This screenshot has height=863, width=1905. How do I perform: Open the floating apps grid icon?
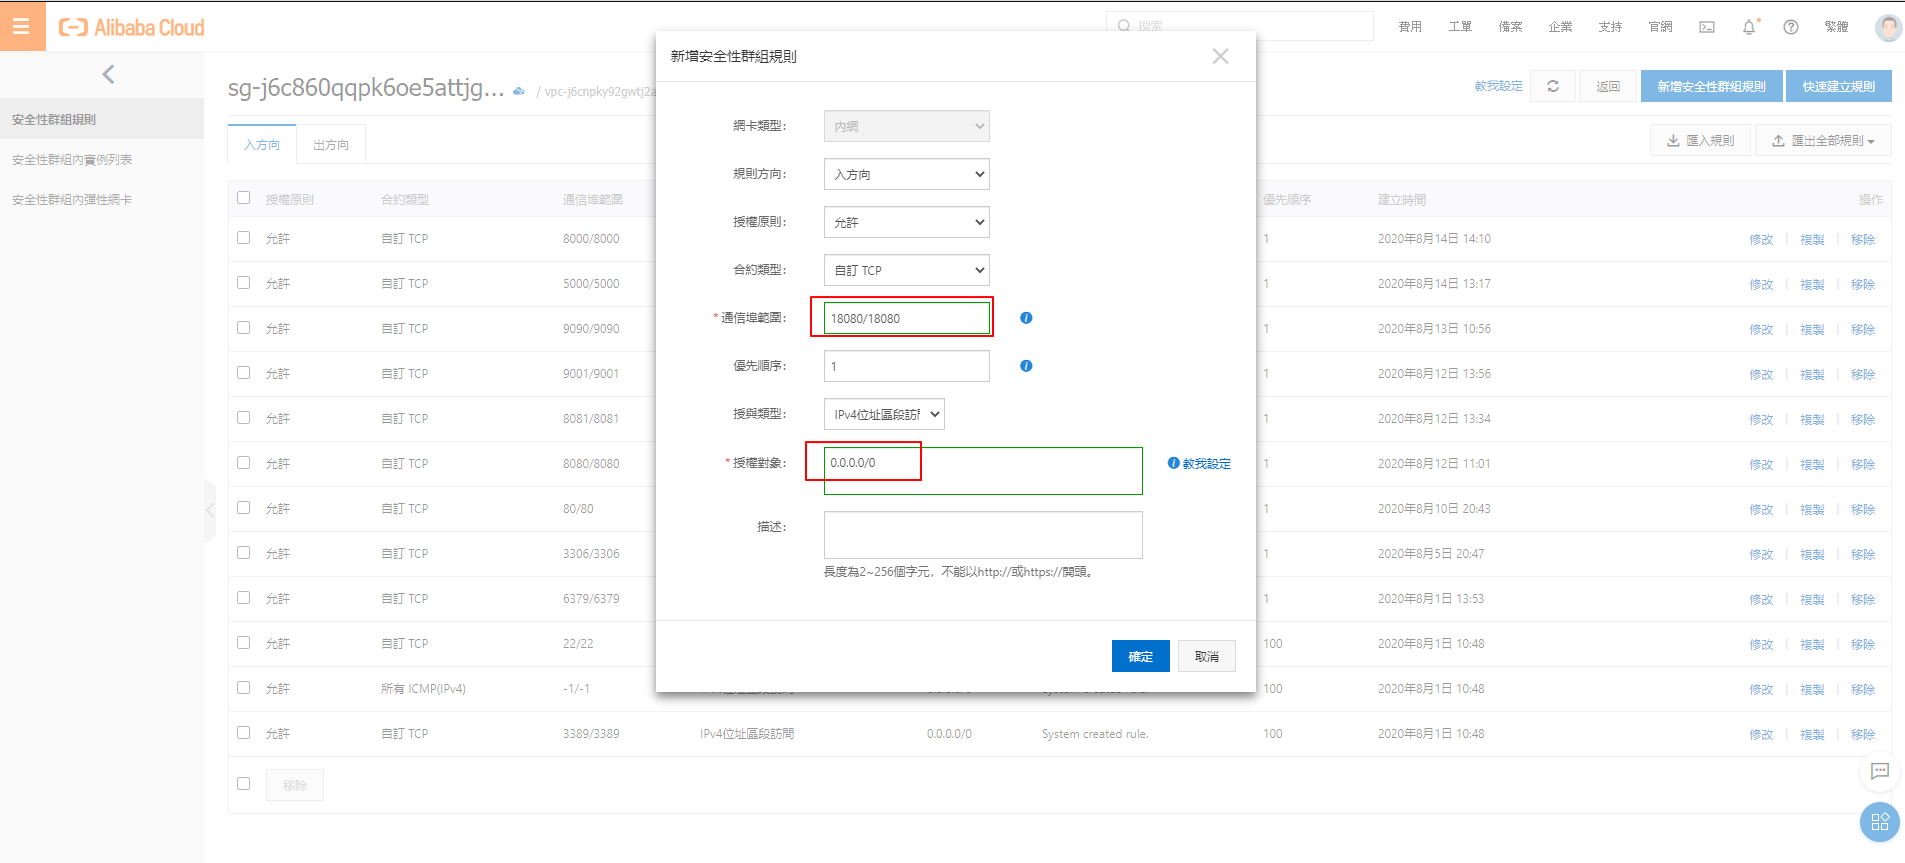(1880, 822)
